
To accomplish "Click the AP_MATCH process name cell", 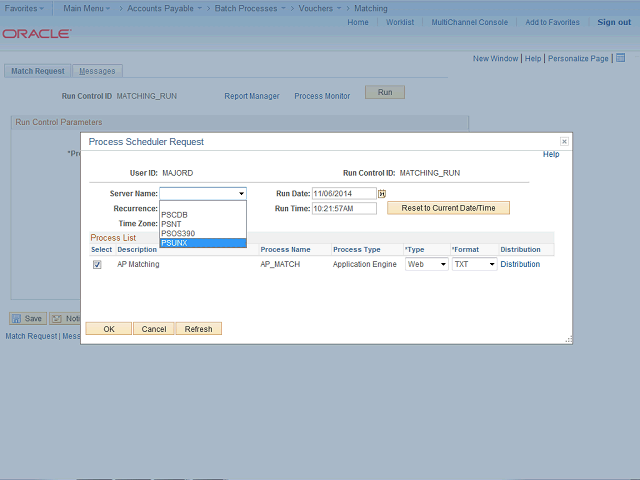I will coord(280,264).
